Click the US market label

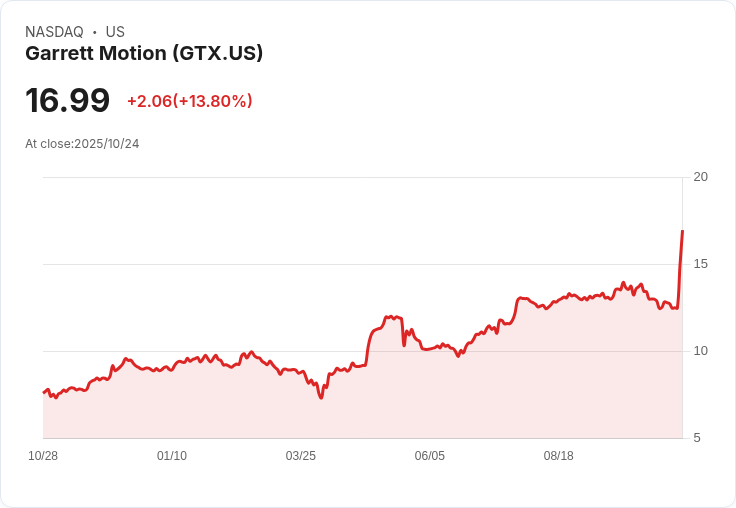(x=115, y=32)
